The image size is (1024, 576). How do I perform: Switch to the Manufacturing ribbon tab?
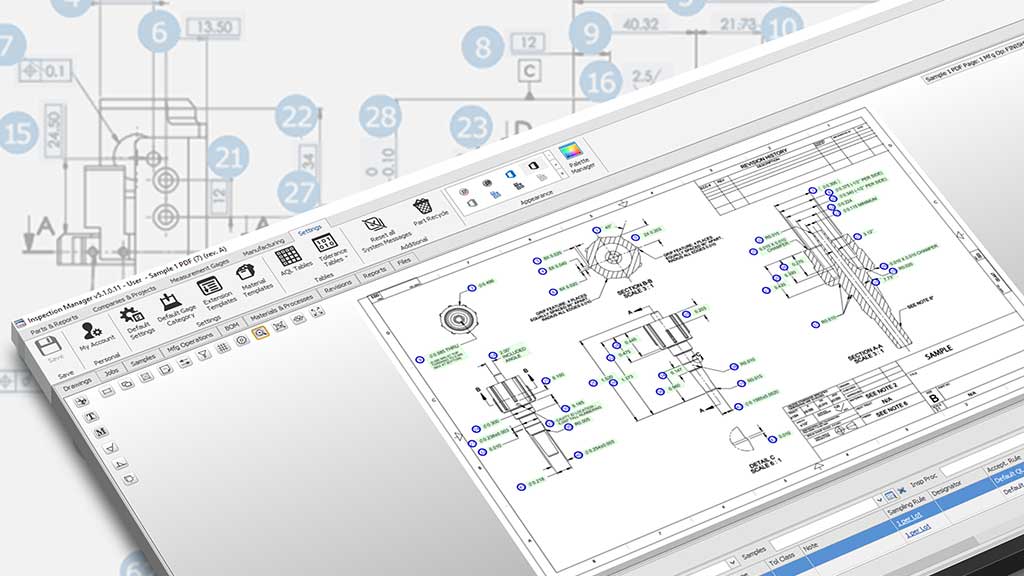pos(264,243)
